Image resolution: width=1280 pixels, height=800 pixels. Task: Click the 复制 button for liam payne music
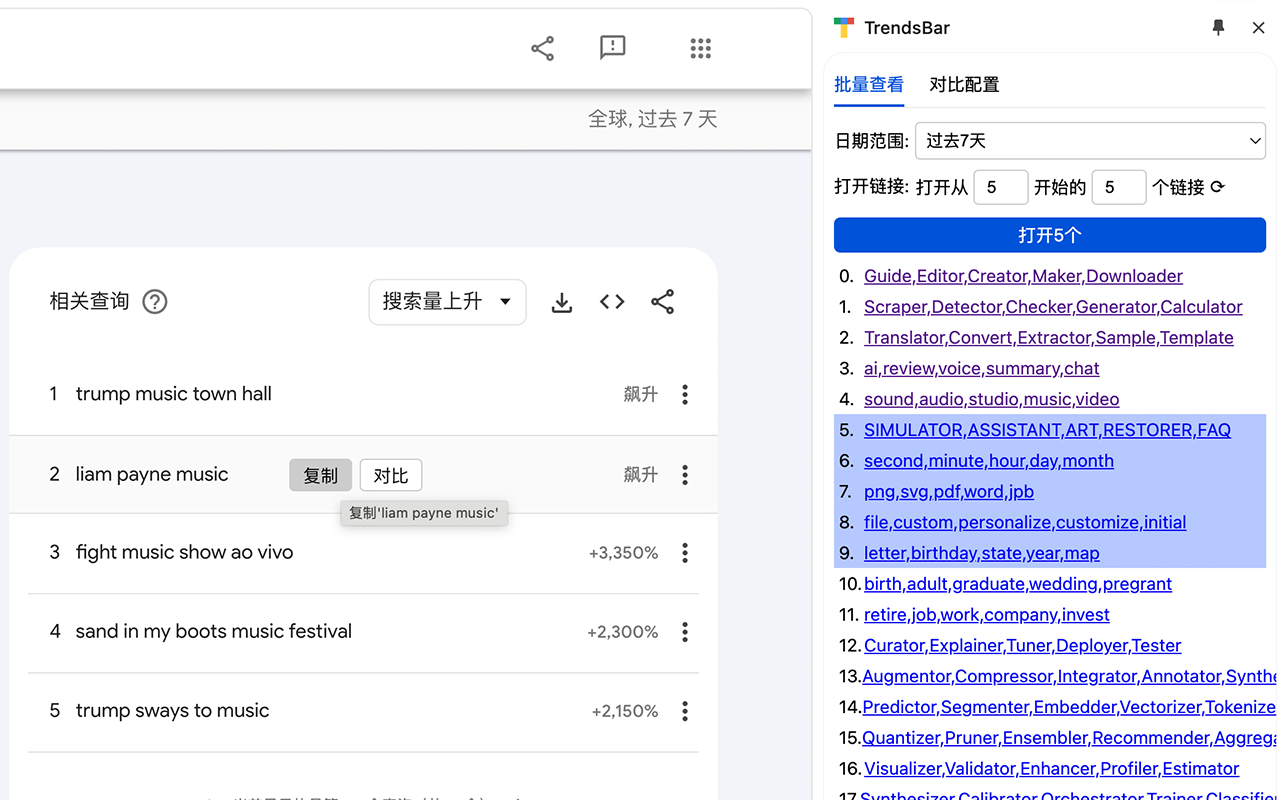coord(321,475)
